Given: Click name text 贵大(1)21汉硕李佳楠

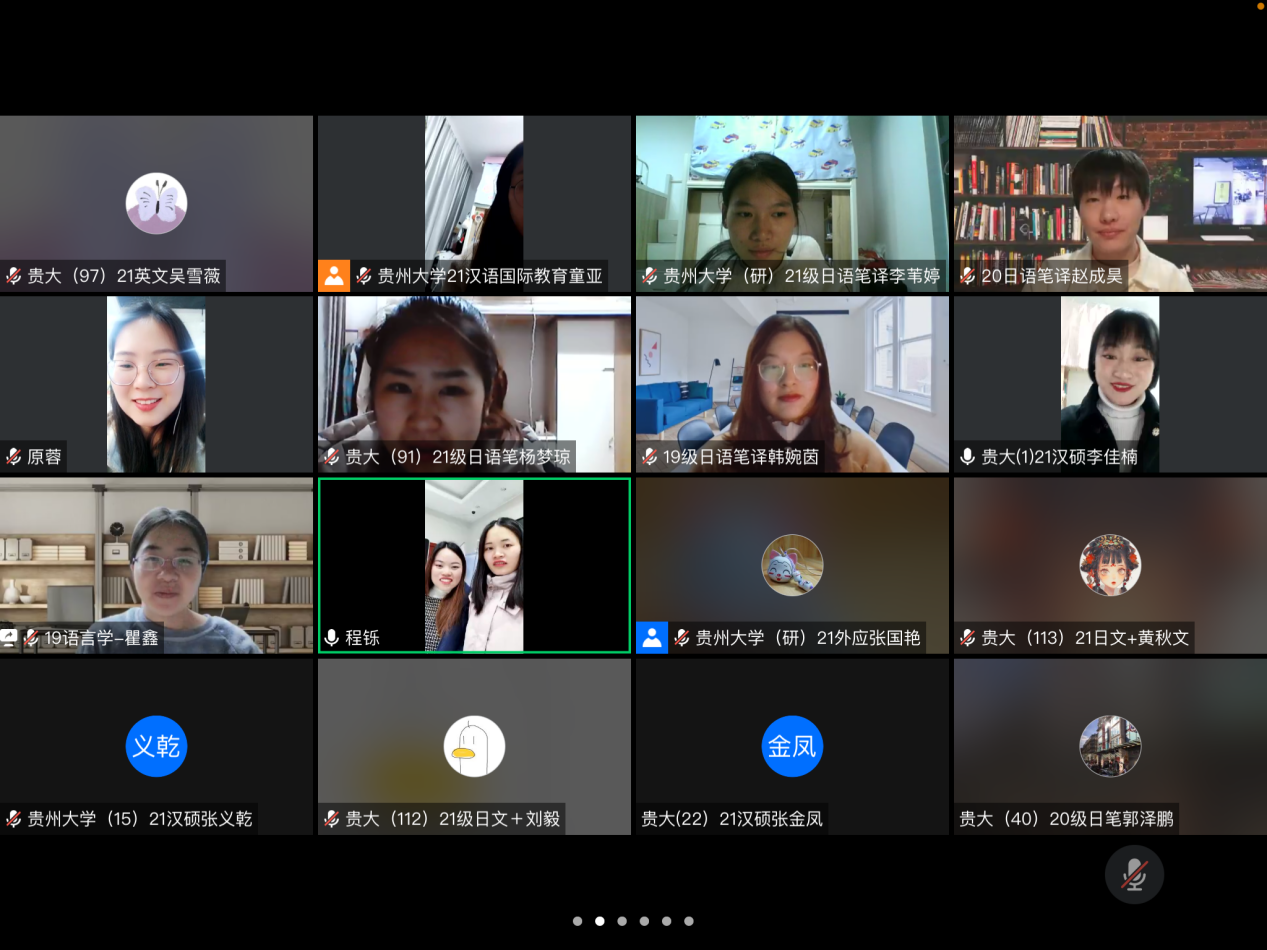Looking at the screenshot, I should [1059, 457].
